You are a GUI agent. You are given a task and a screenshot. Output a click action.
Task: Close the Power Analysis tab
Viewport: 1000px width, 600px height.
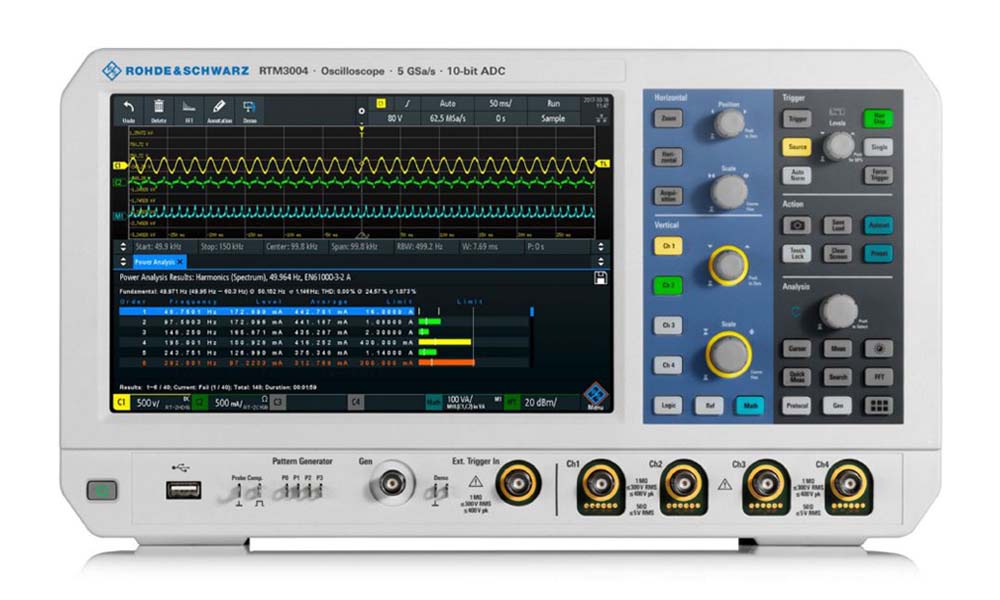coord(181,261)
